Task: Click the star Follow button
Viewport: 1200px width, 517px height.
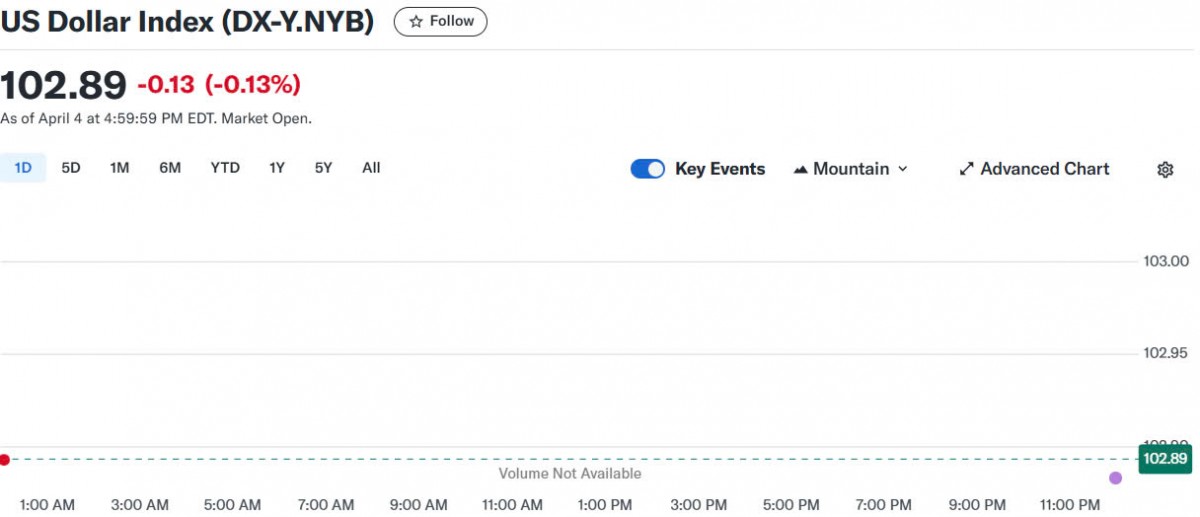Action: [440, 21]
